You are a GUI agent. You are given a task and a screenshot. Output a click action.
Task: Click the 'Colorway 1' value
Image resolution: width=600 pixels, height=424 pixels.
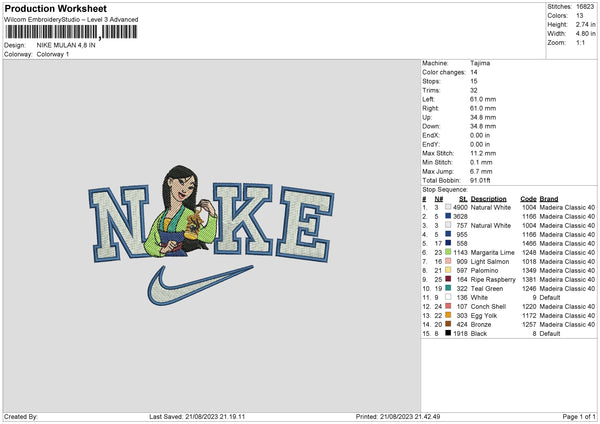pyautogui.click(x=53, y=54)
